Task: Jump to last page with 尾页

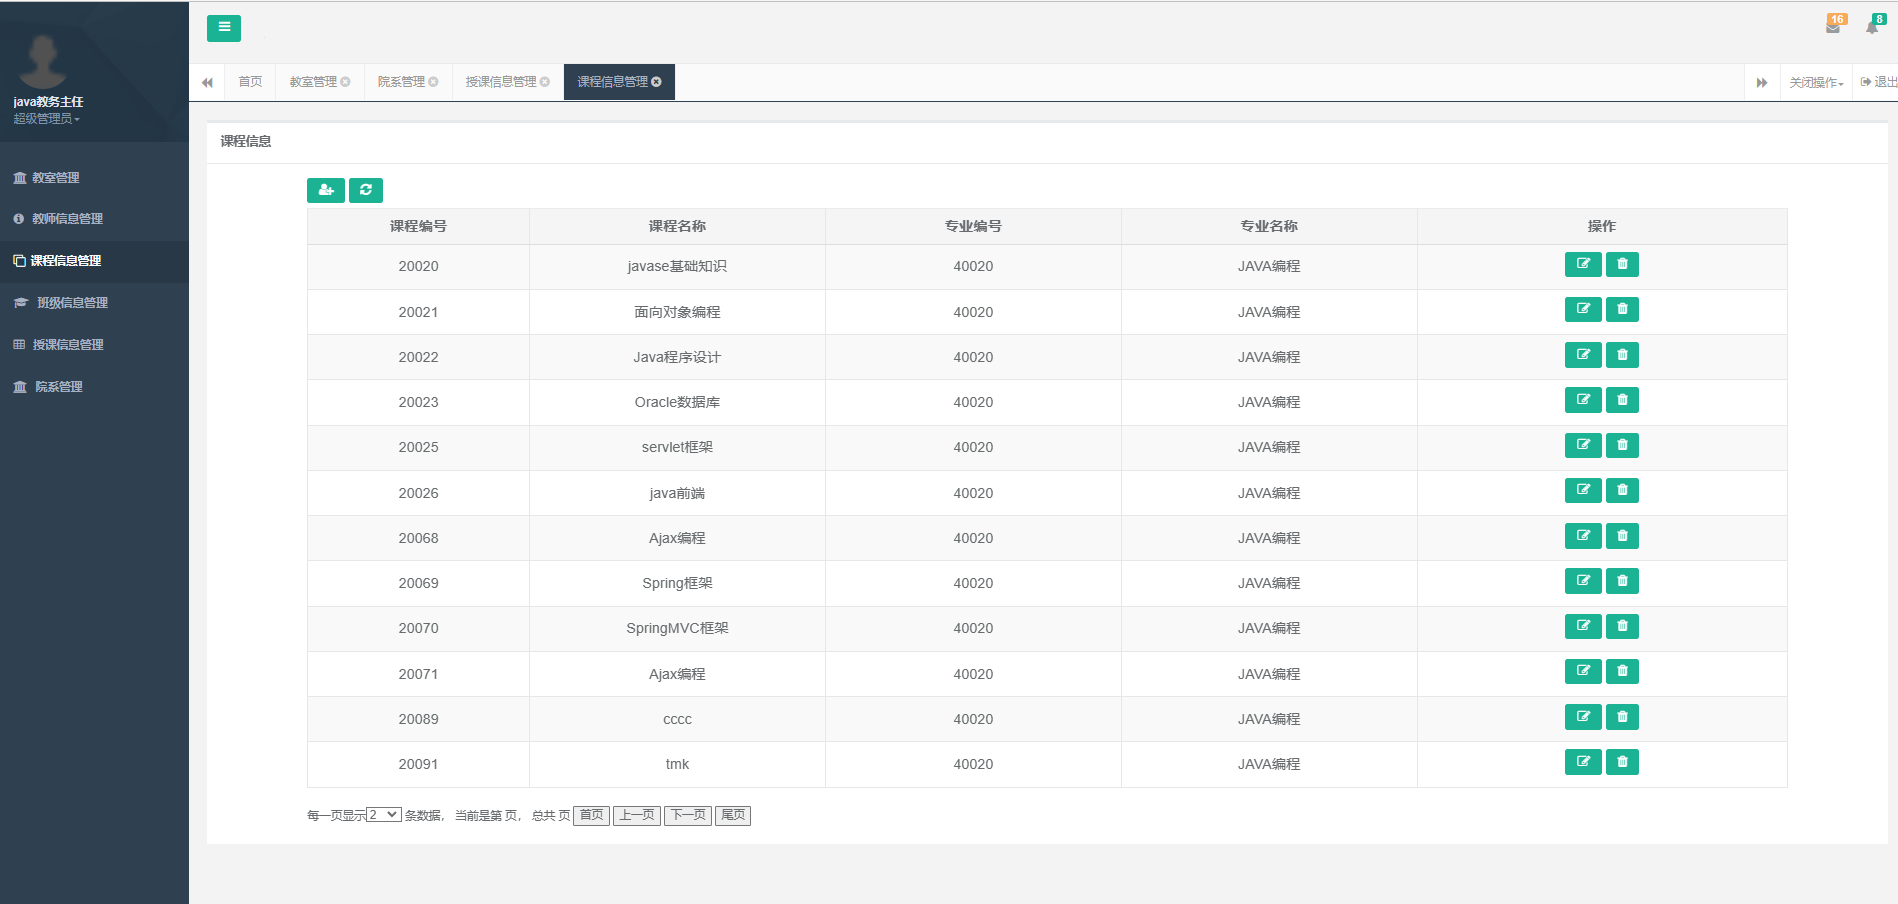Action: (733, 816)
